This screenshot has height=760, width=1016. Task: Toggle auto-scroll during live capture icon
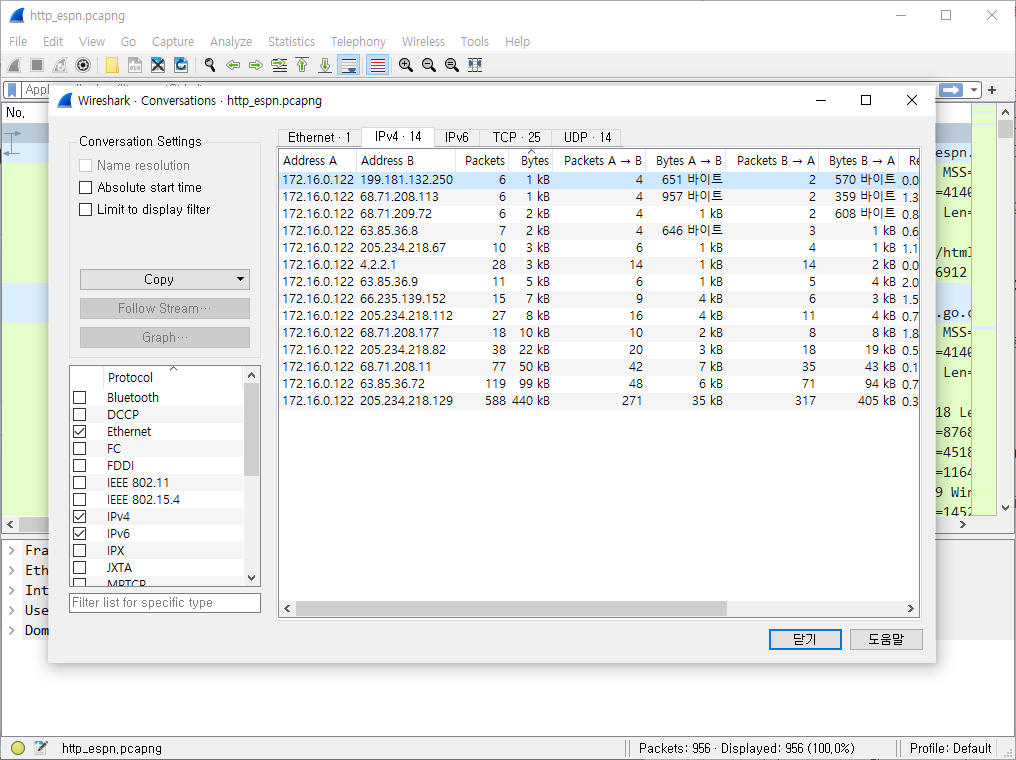[349, 65]
